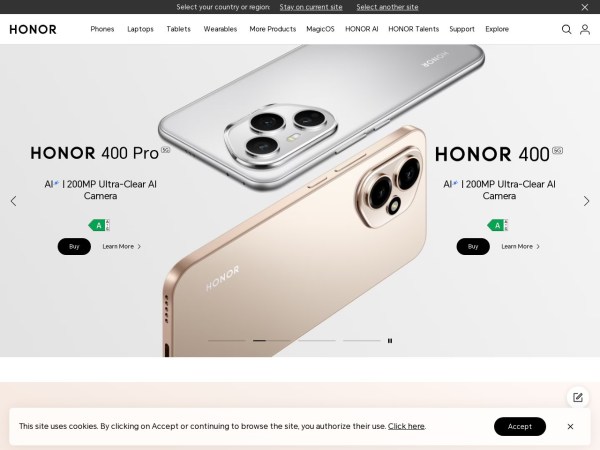Click the HONOR logo
This screenshot has height=450, width=600.
(x=33, y=29)
